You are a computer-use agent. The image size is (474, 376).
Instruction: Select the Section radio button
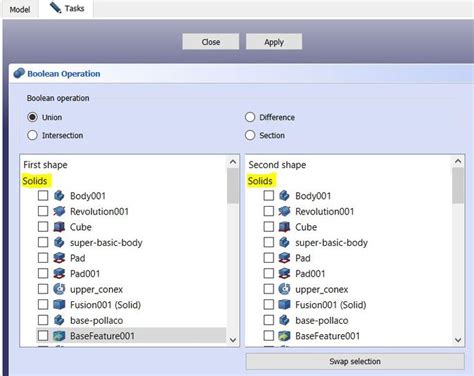pyautogui.click(x=250, y=135)
